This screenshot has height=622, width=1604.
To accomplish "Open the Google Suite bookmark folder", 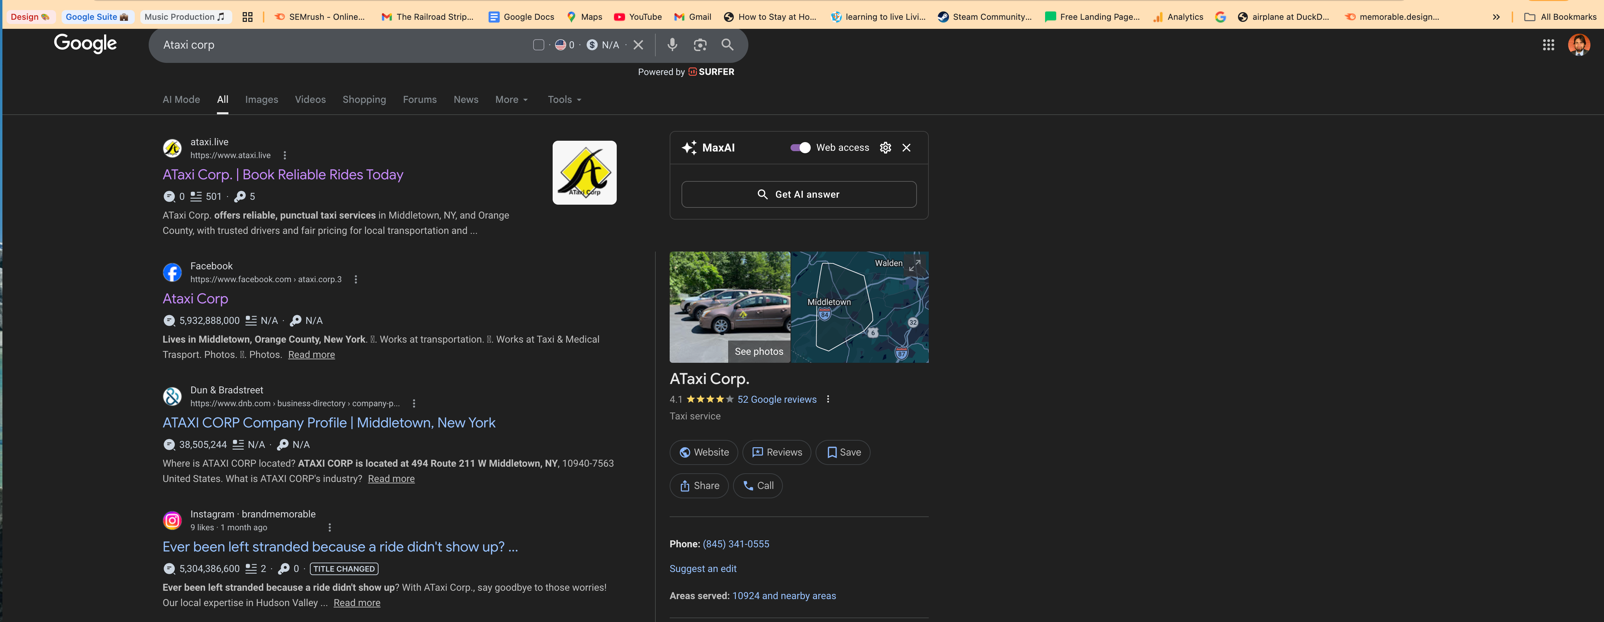I will tap(96, 17).
